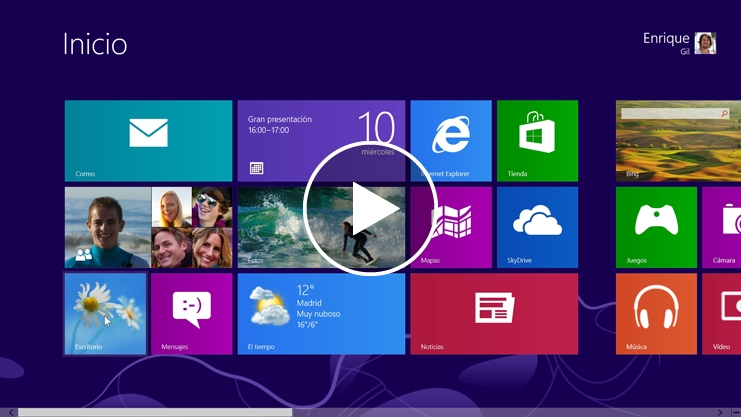
Task: Open the Cámara tile
Action: point(722,227)
